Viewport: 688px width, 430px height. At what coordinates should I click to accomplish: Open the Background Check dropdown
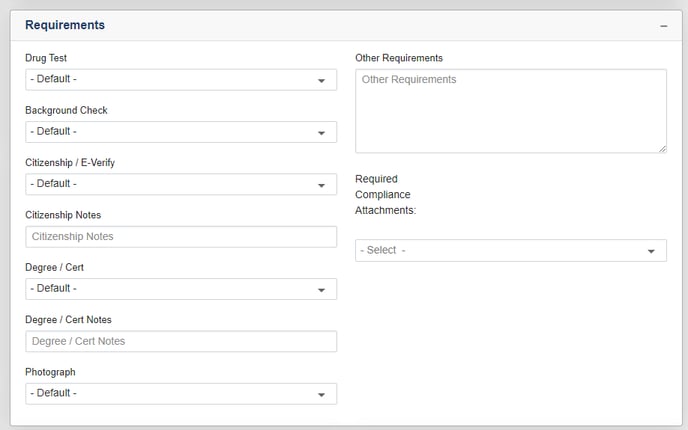(x=181, y=132)
